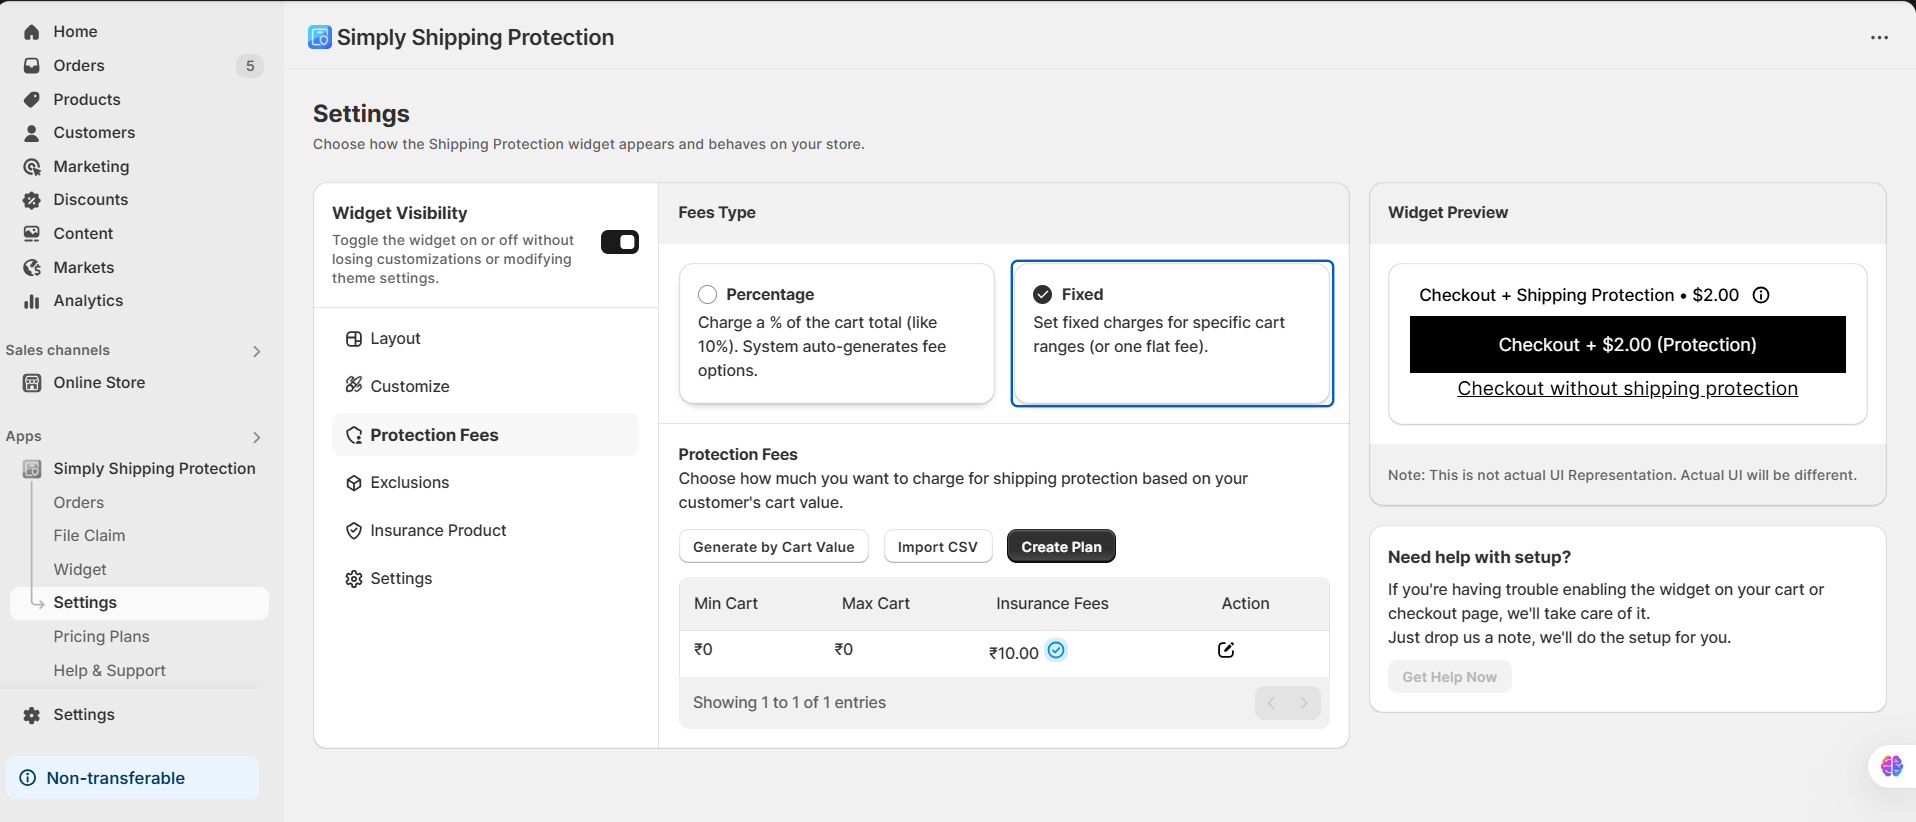Open the three-dot menu at top right
Viewport: 1916px width, 822px height.
[x=1879, y=38]
